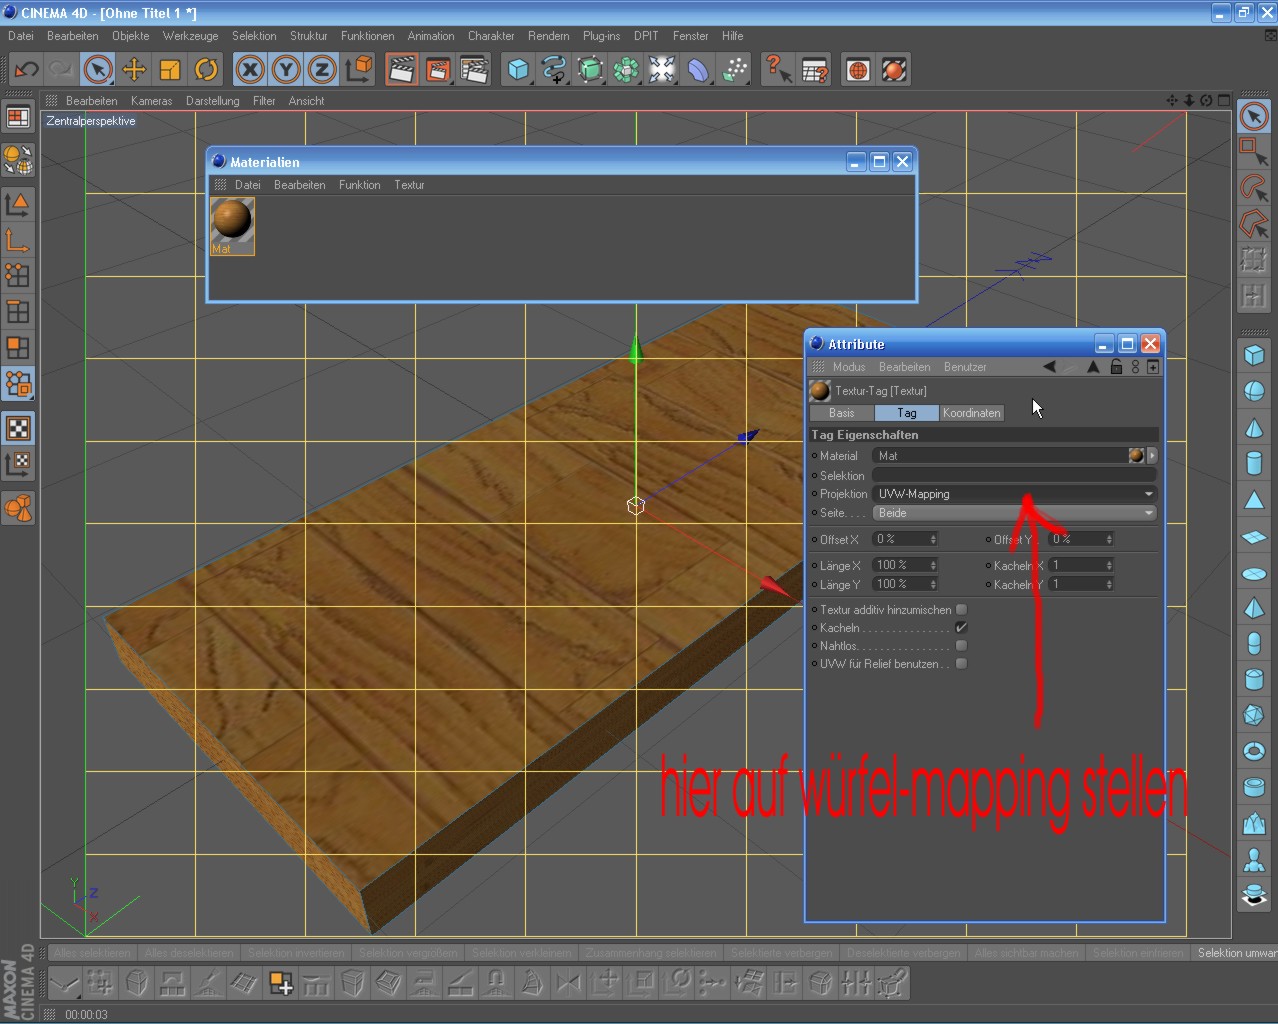Image resolution: width=1278 pixels, height=1024 pixels.
Task: Click the sphere icon in right palette
Action: click(1254, 392)
